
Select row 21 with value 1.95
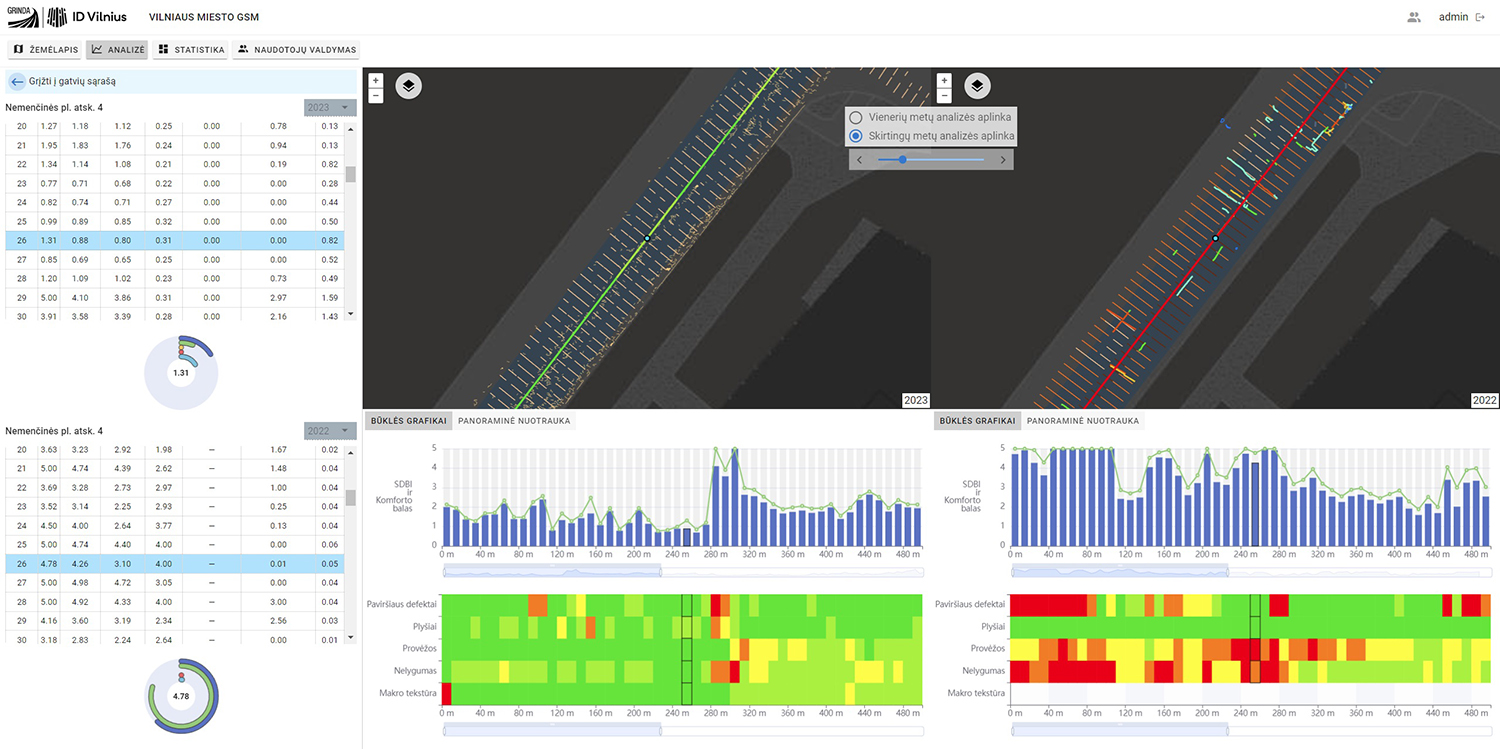coord(172,145)
